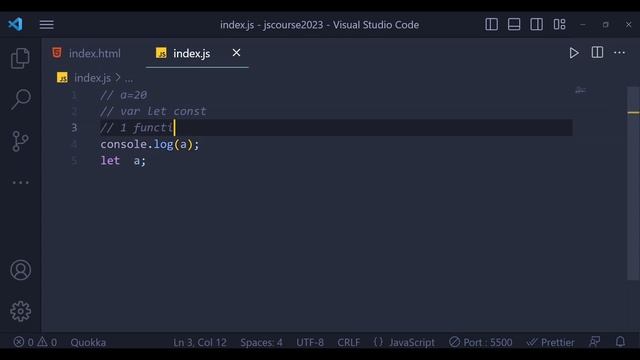Open the Accounts menu
Image resolution: width=640 pixels, height=360 pixels.
coord(20,270)
